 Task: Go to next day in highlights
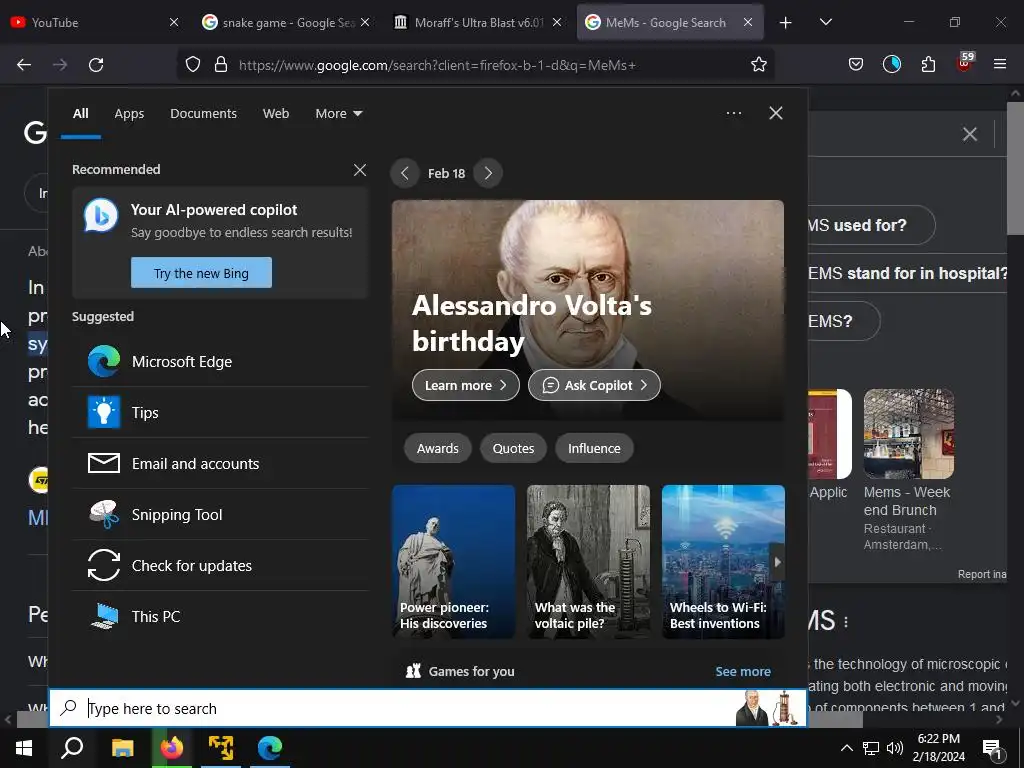[488, 173]
